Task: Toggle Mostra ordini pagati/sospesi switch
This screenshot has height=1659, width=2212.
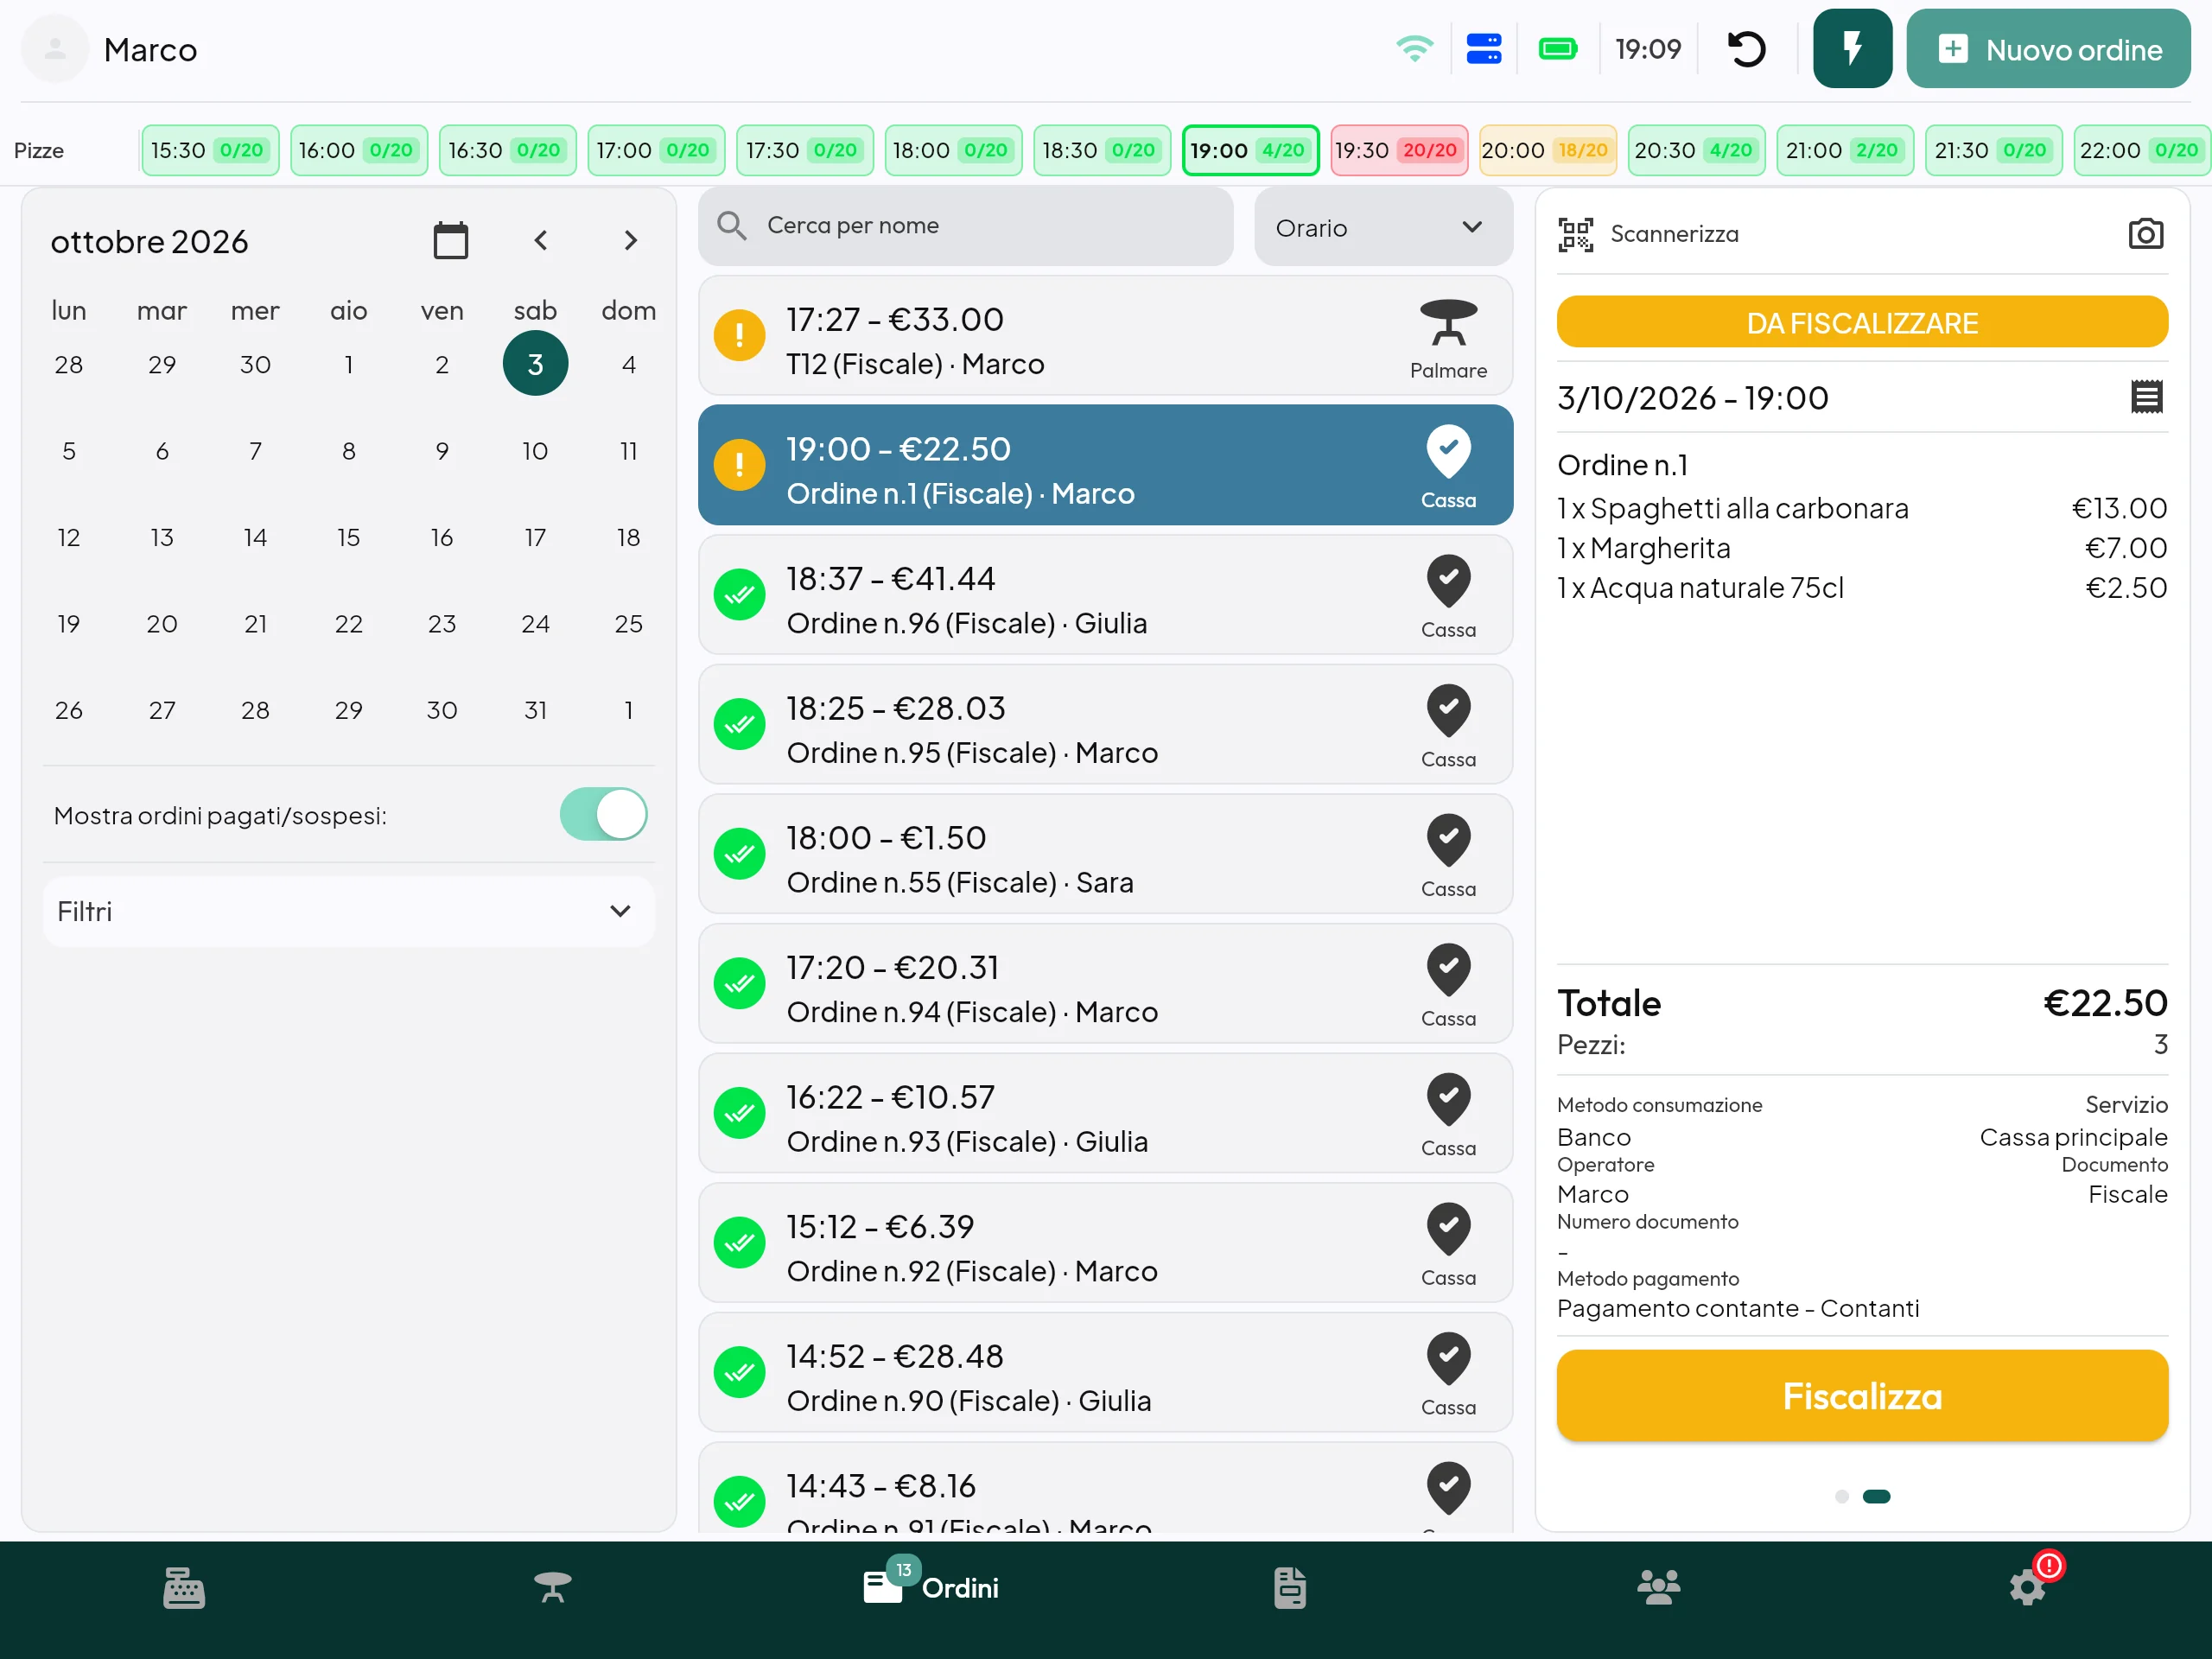Action: click(x=603, y=815)
